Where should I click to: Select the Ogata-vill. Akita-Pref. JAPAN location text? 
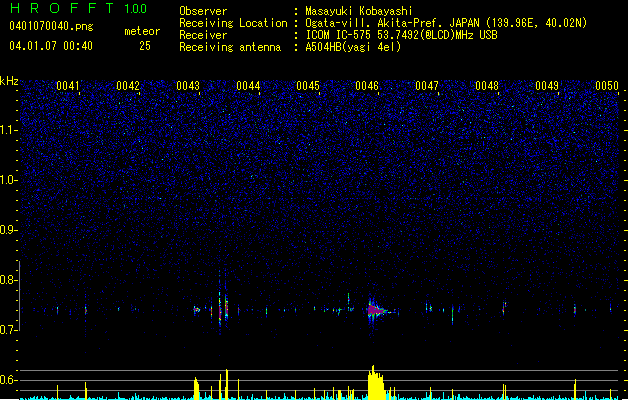(x=446, y=23)
